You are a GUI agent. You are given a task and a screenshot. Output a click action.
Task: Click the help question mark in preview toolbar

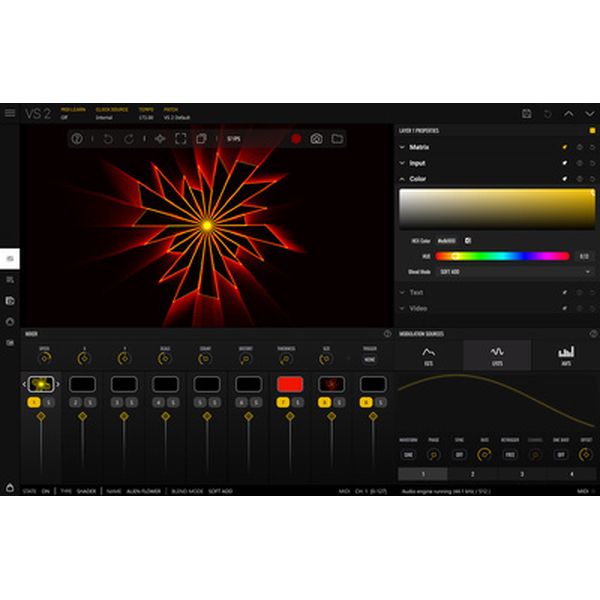pos(76,139)
